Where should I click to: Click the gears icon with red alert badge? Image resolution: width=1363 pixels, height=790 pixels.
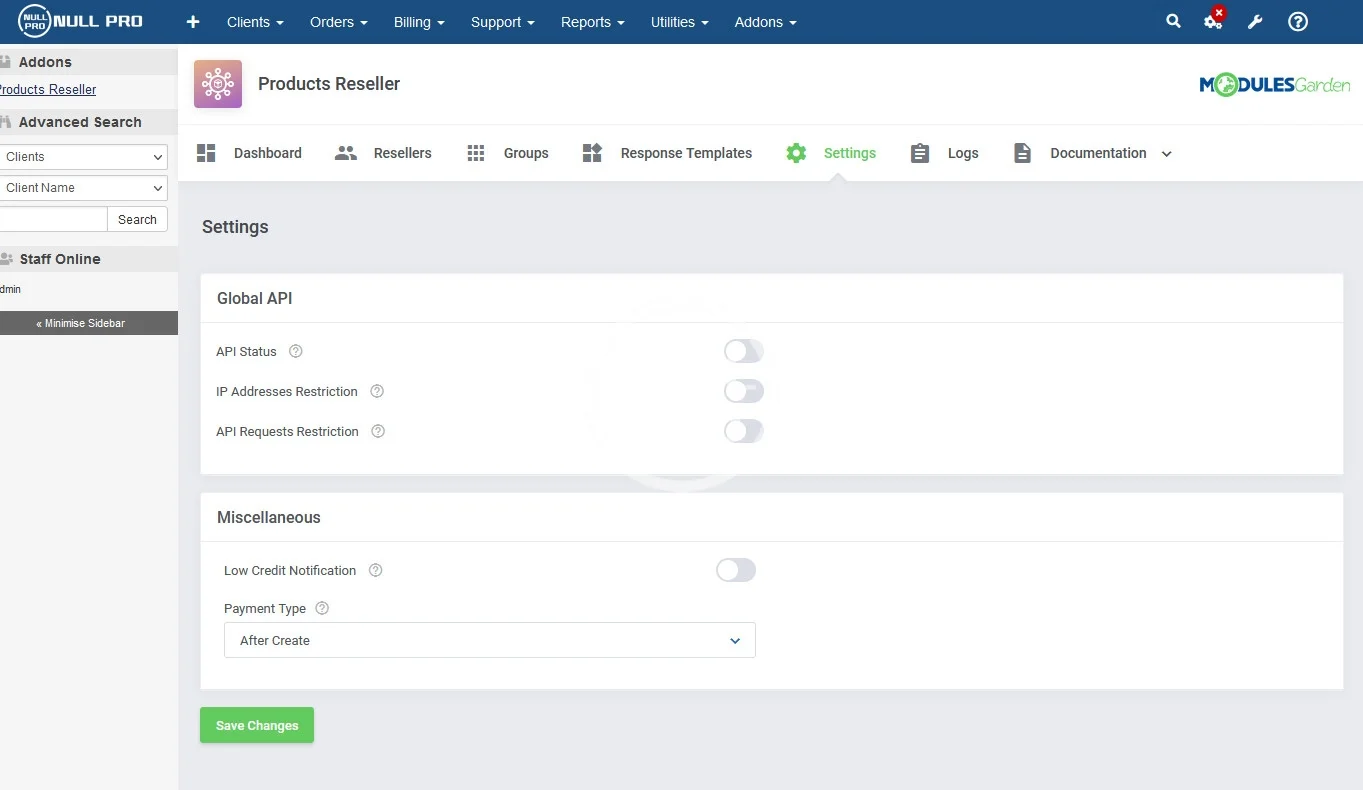tap(1213, 21)
